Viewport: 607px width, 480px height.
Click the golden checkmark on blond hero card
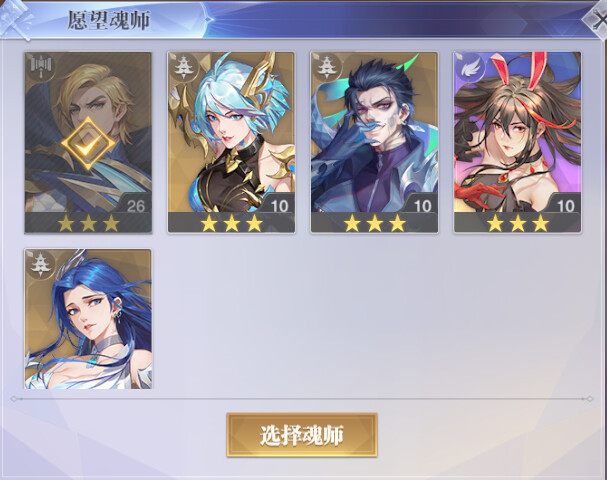[88, 144]
